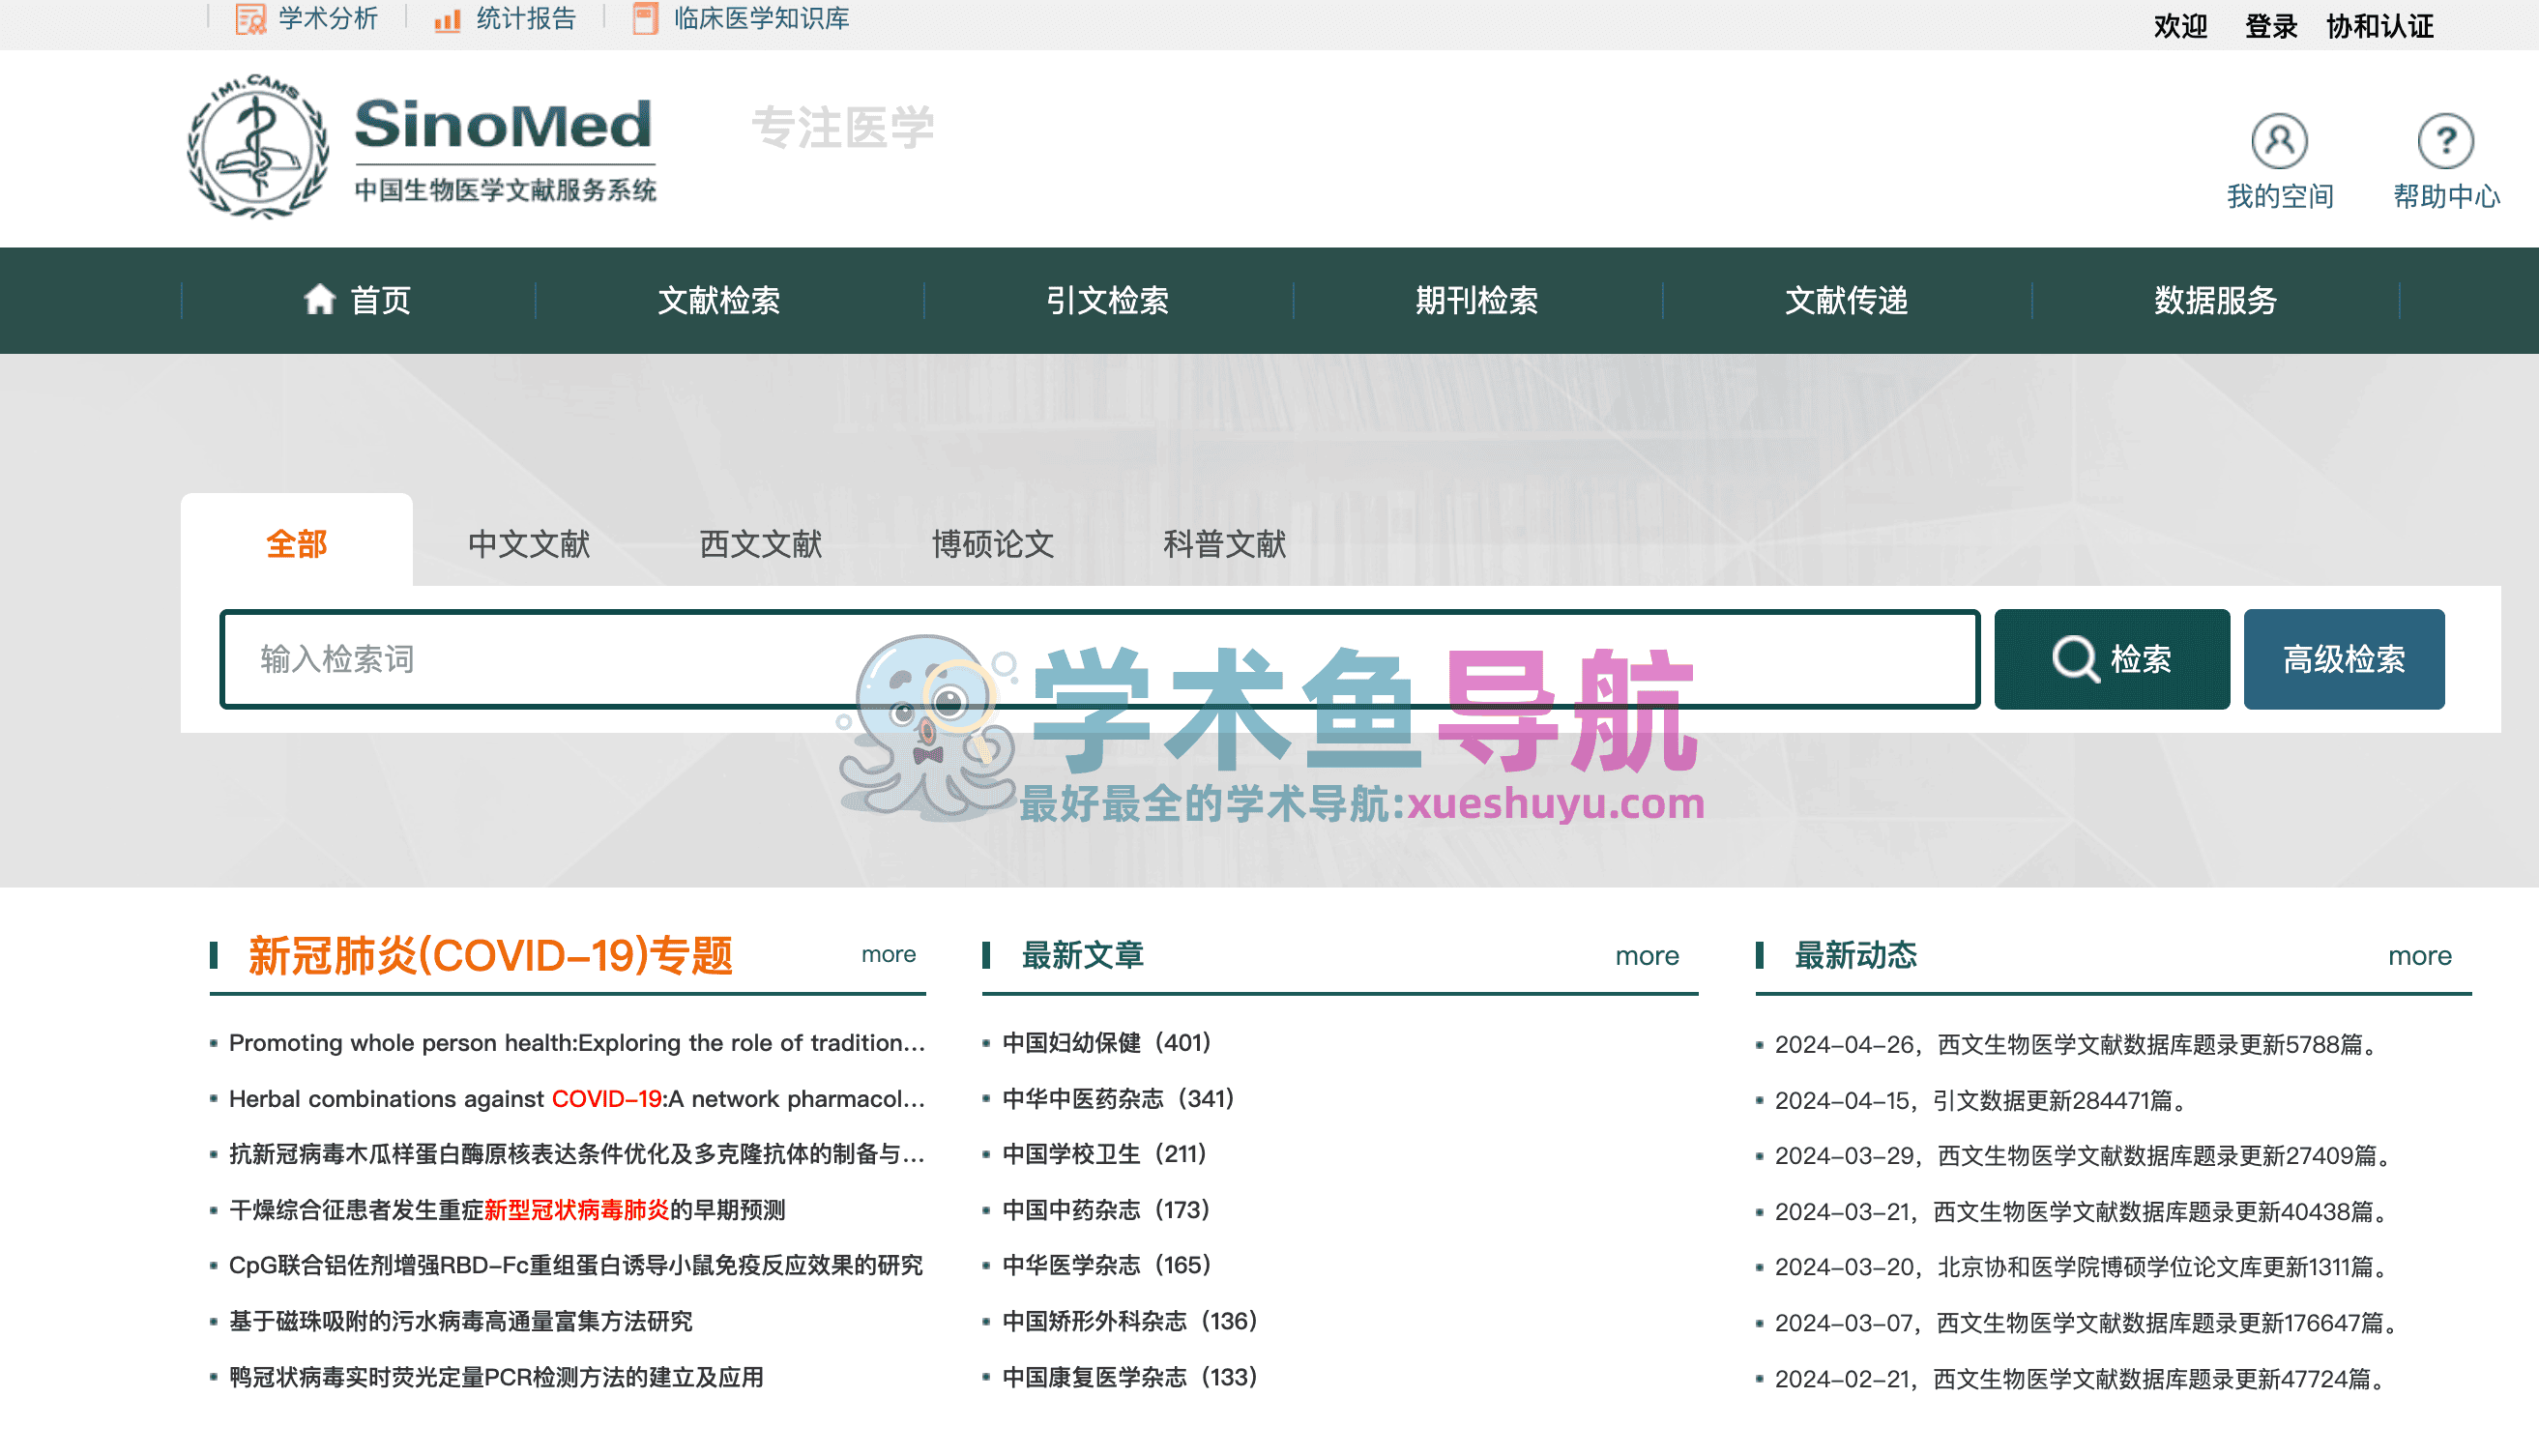Open the 中国妇幼保健 (401) article link
The image size is (2539, 1456).
(1106, 1043)
